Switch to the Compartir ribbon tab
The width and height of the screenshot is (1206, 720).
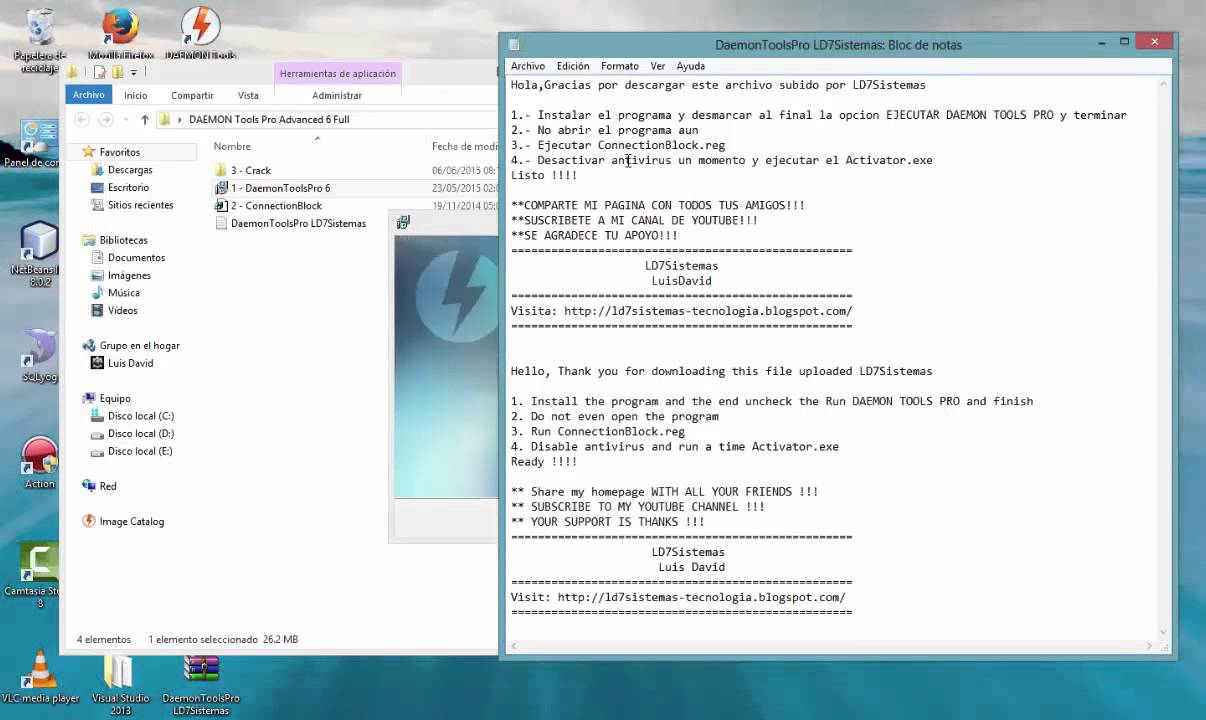click(192, 95)
